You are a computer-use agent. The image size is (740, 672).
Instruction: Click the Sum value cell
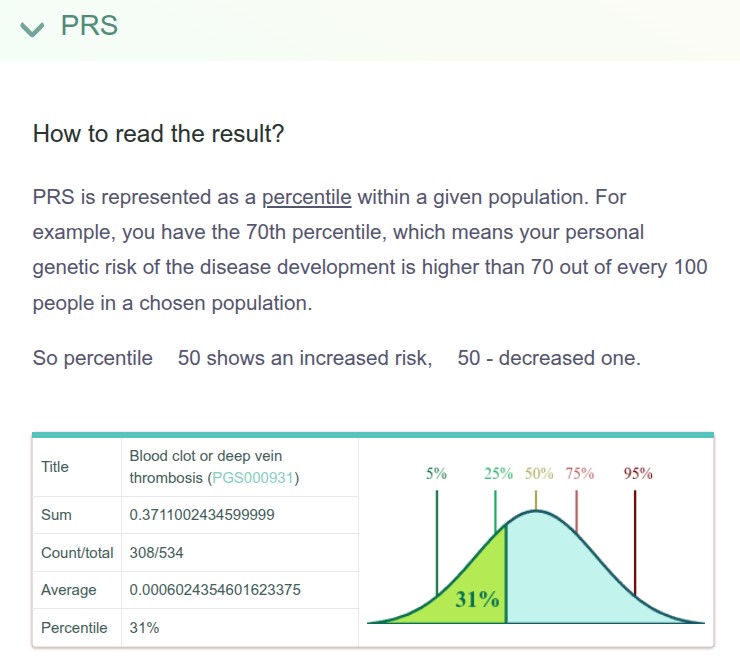tap(240, 515)
